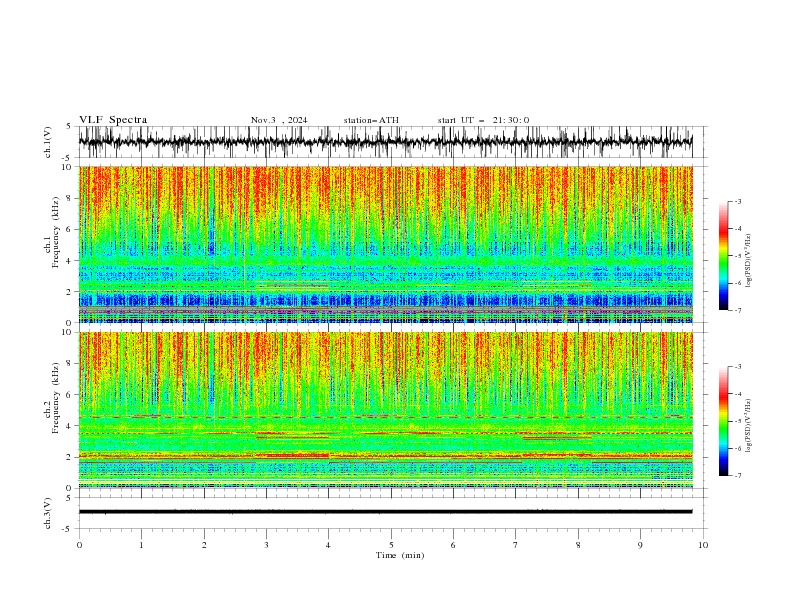Select the date text "Nov.3 , 2024"
This screenshot has width=792, height=612.
pos(279,120)
